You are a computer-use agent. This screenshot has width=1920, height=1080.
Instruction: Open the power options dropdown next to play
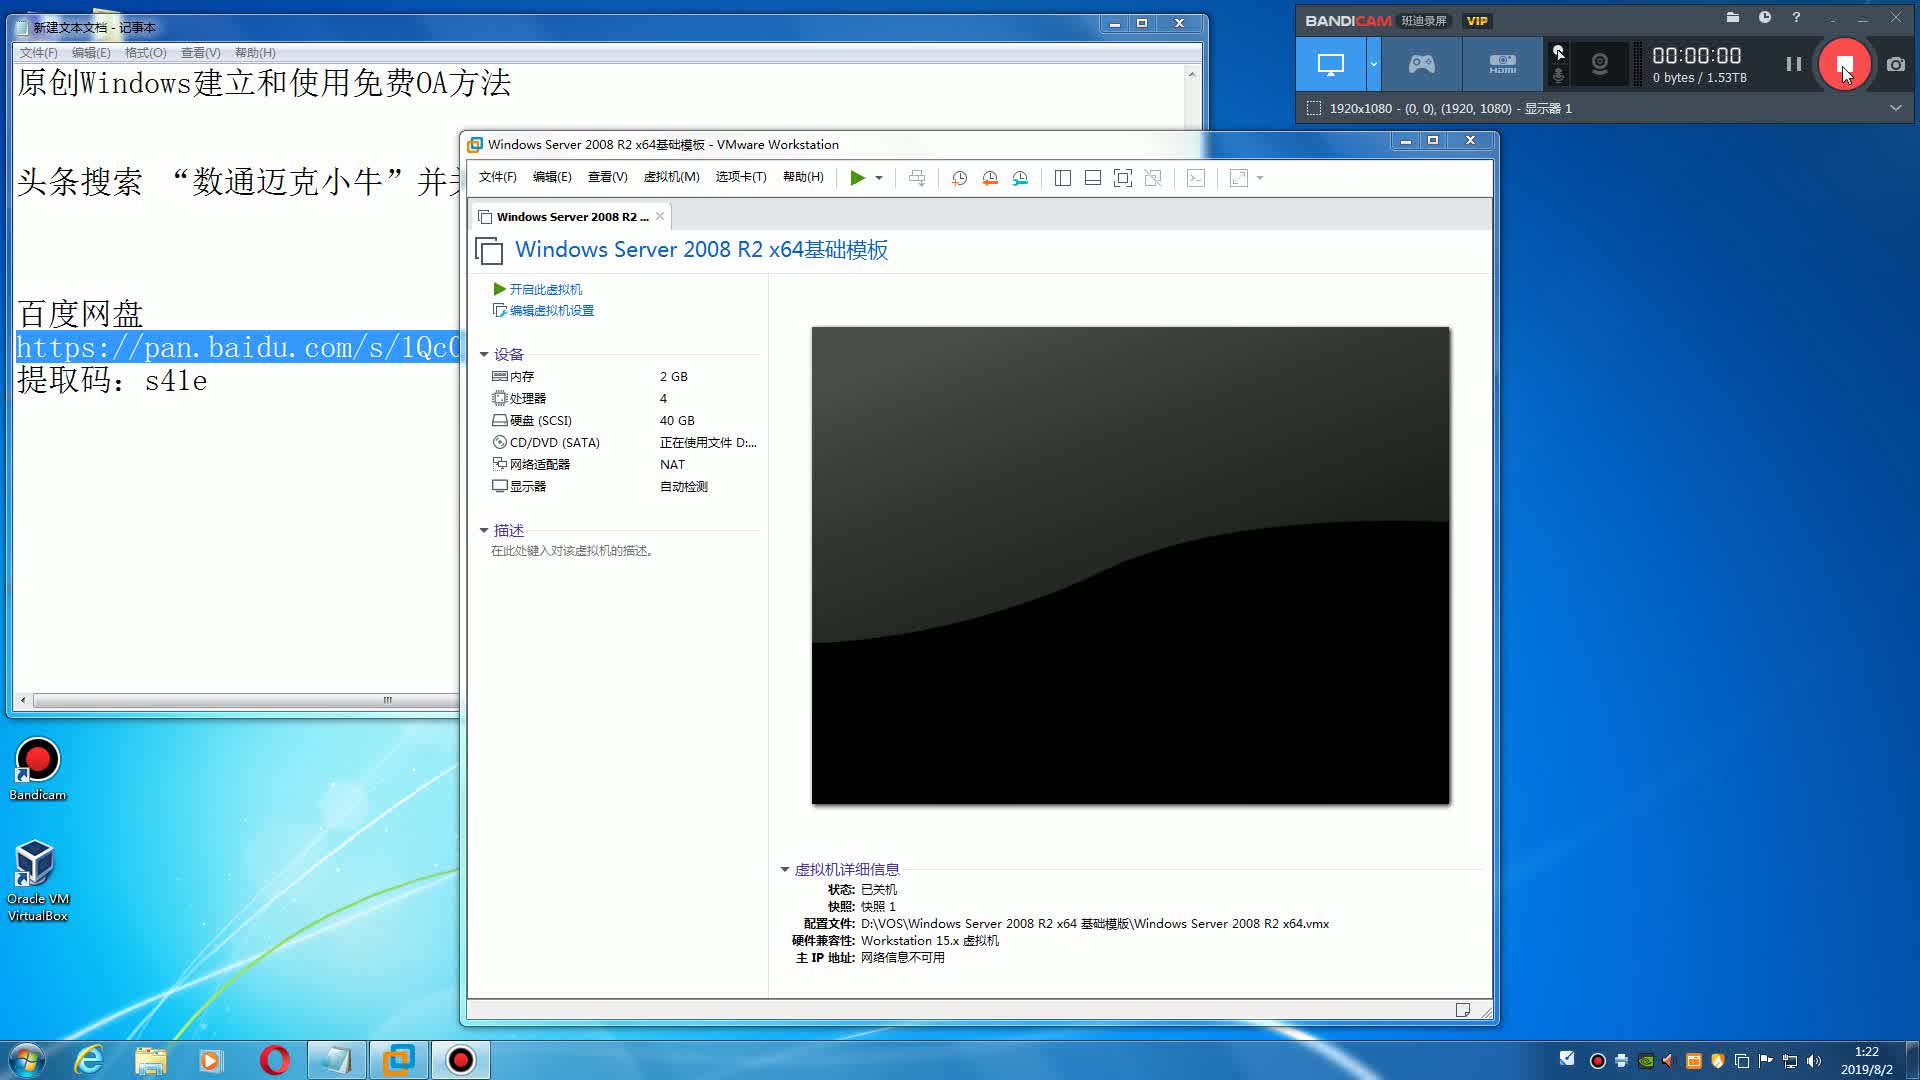pyautogui.click(x=879, y=178)
